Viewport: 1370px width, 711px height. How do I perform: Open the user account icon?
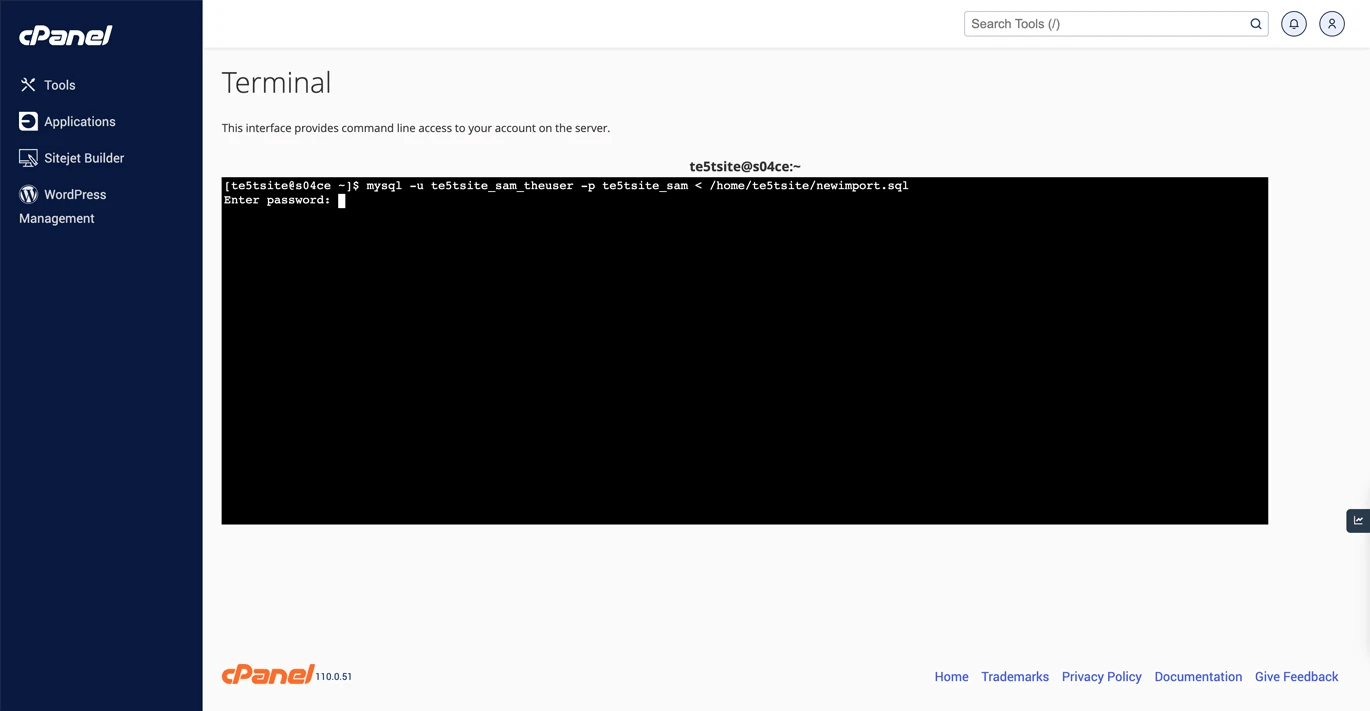coord(1332,24)
